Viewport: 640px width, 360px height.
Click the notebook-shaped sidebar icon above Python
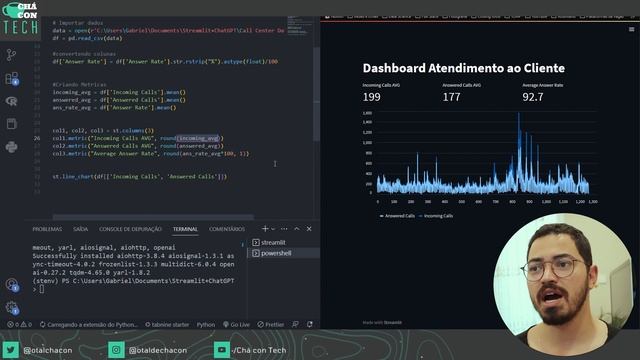point(11,124)
